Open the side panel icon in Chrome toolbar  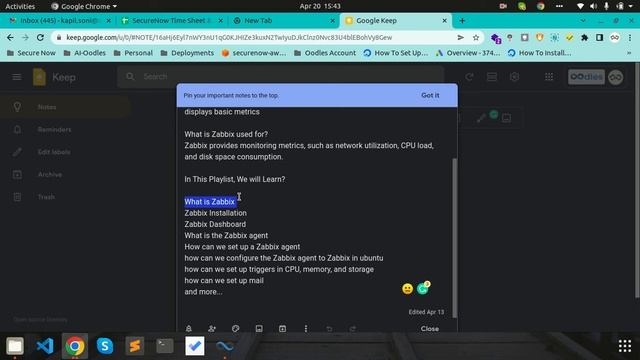(599, 38)
